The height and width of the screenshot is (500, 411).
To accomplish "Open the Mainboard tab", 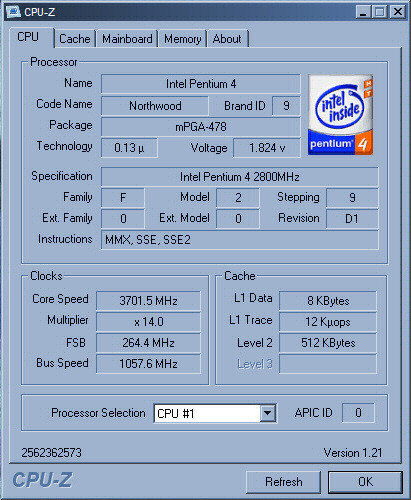I will (127, 39).
